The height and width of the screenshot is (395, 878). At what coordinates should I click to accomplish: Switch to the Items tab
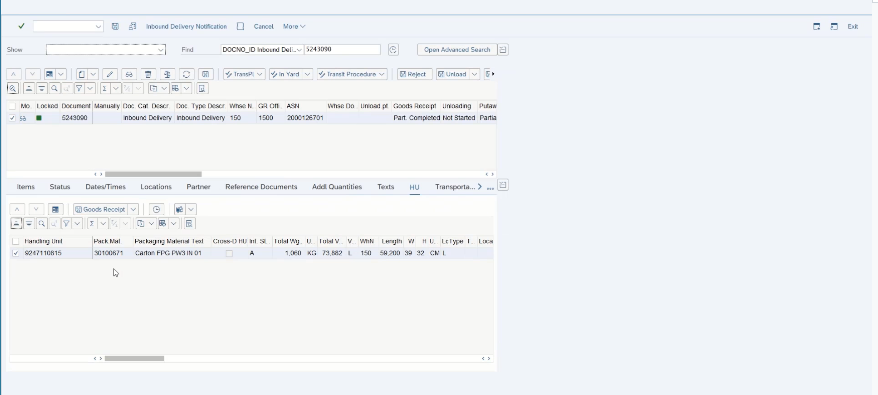[x=25, y=187]
